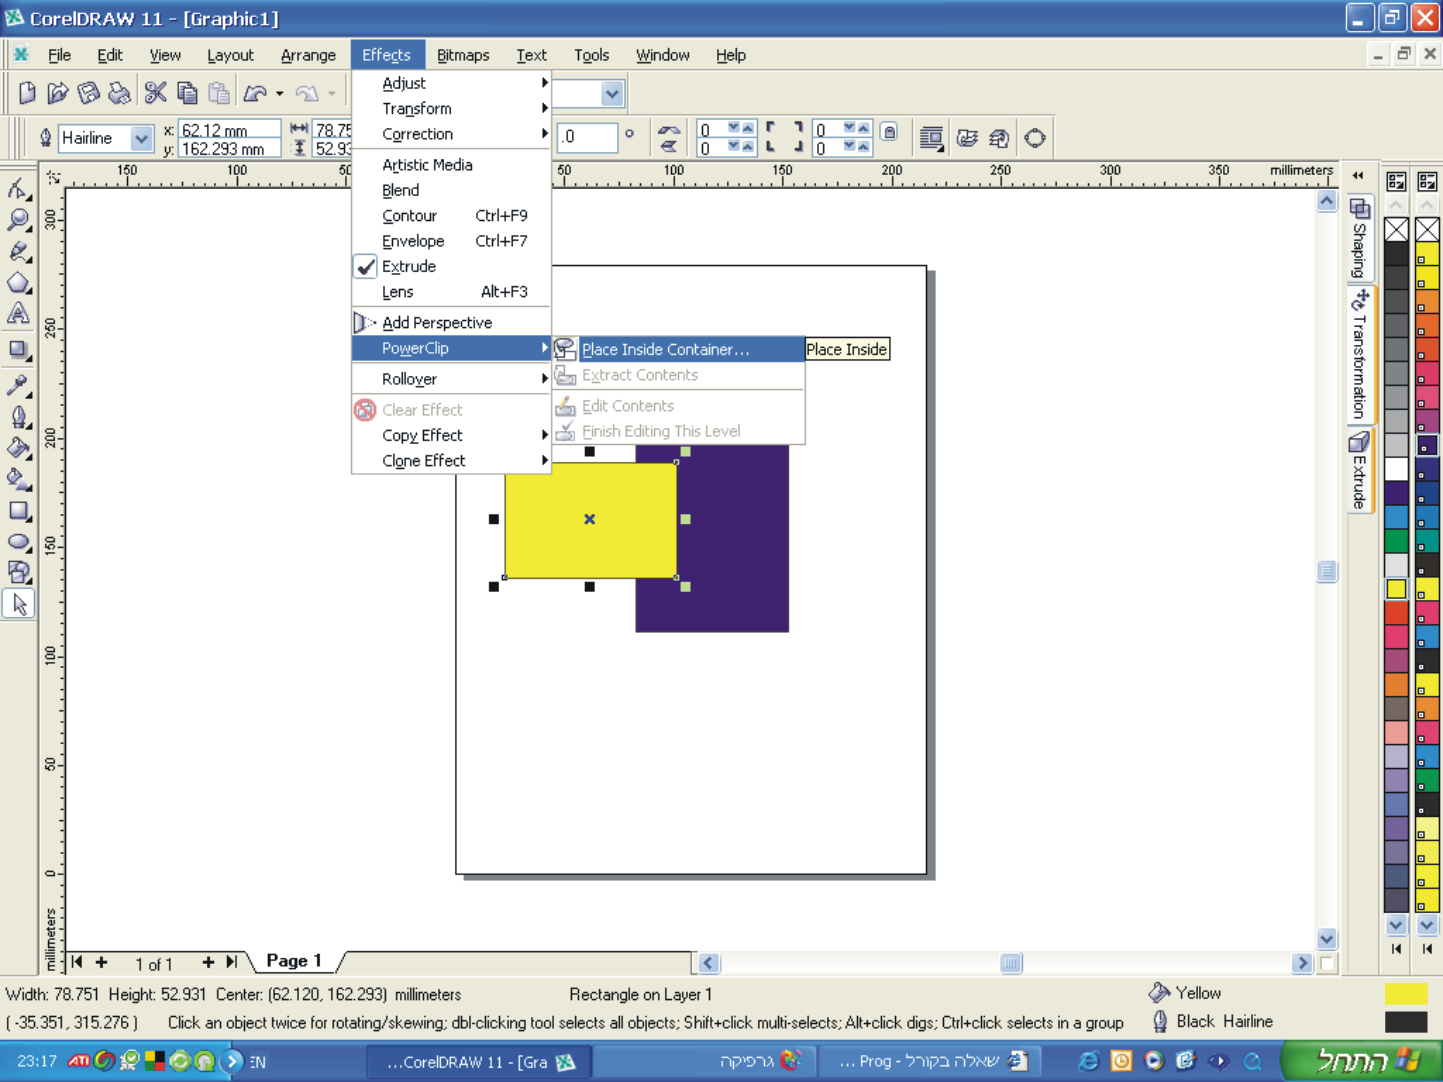Click the y position field showing 162.293 mm

click(x=228, y=149)
